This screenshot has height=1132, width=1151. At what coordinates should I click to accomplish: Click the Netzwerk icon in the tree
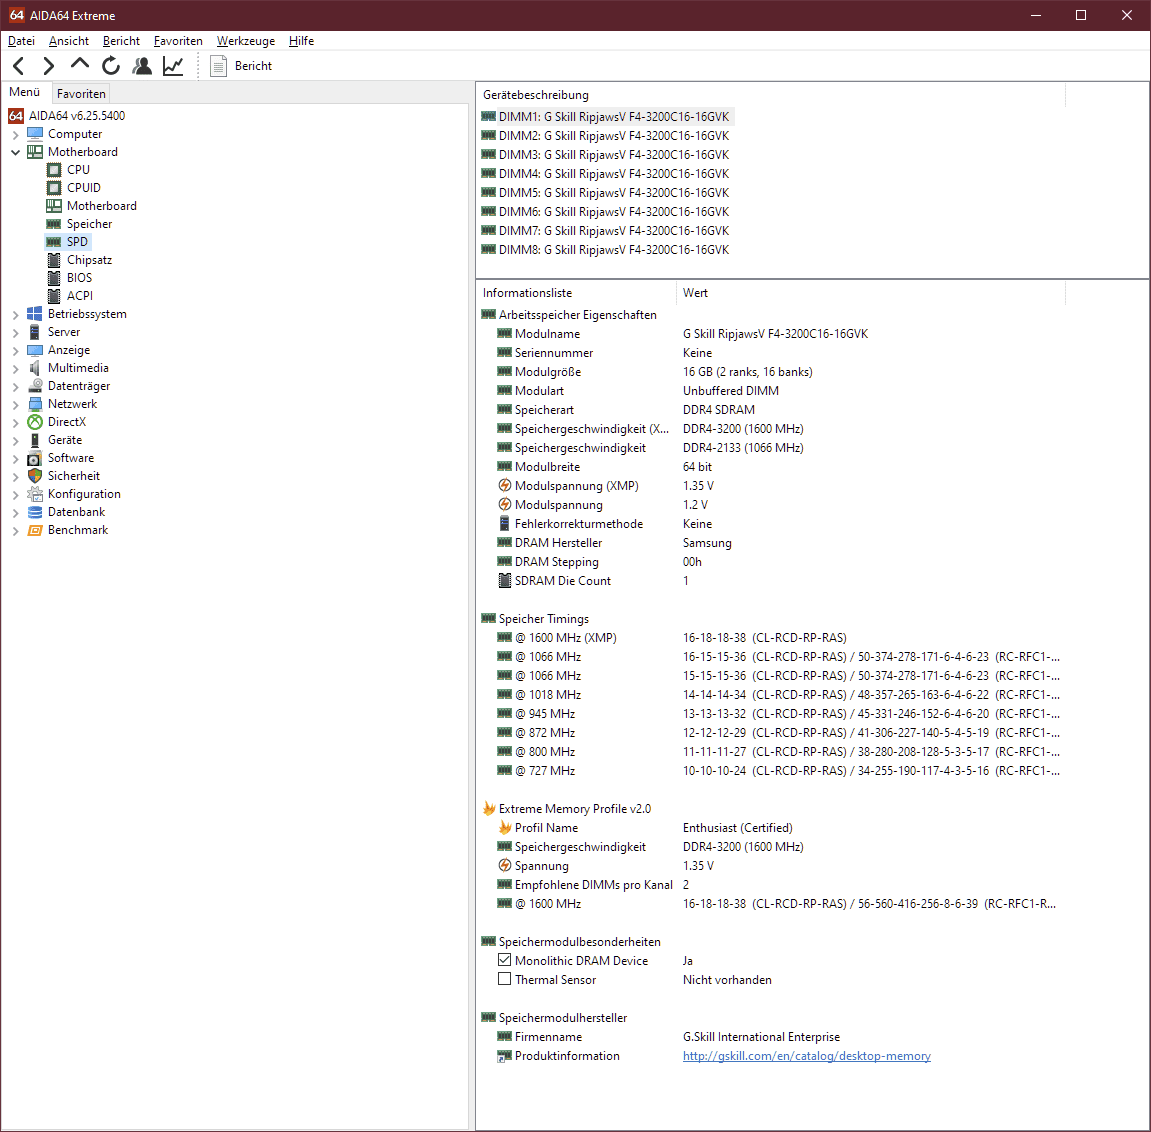pos(35,404)
